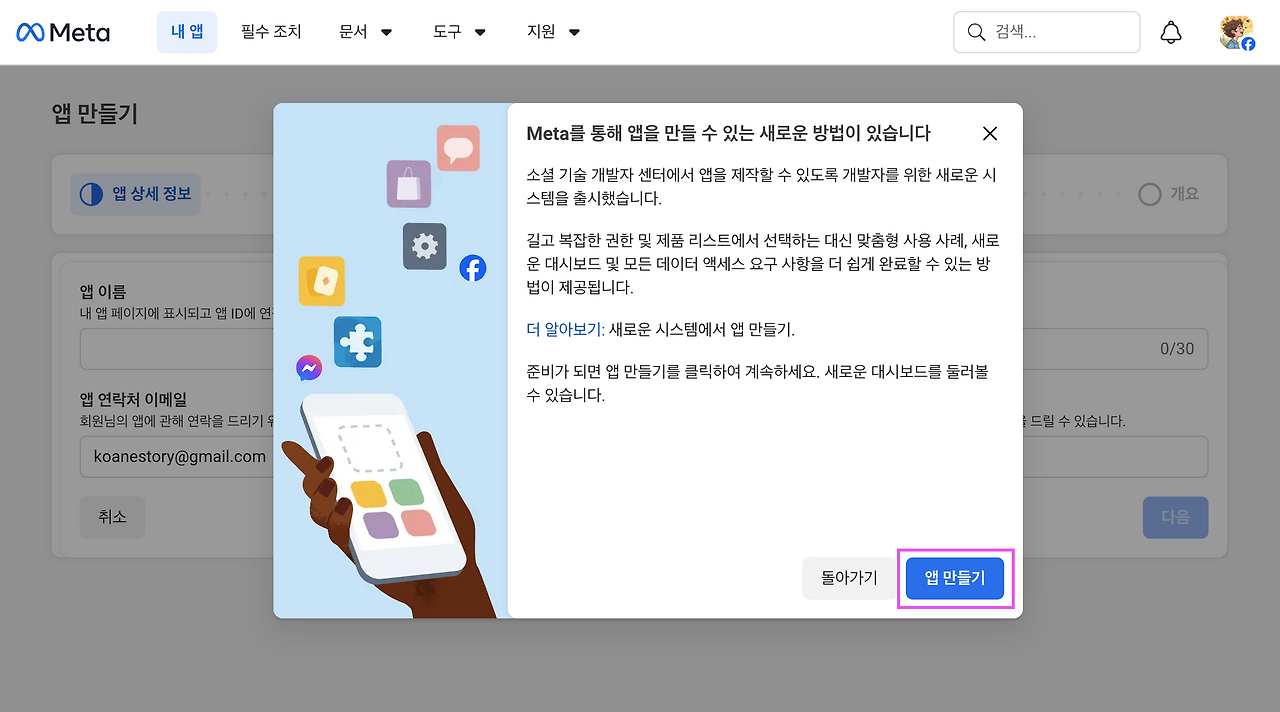1280x712 pixels.
Task: Select the 개요 step label
Action: 1184,194
